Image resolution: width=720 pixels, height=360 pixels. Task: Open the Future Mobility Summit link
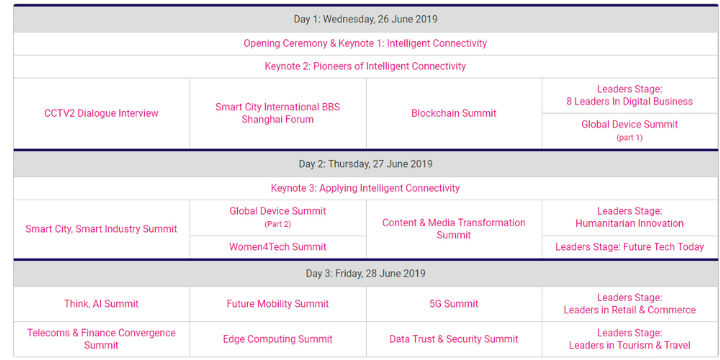click(278, 304)
